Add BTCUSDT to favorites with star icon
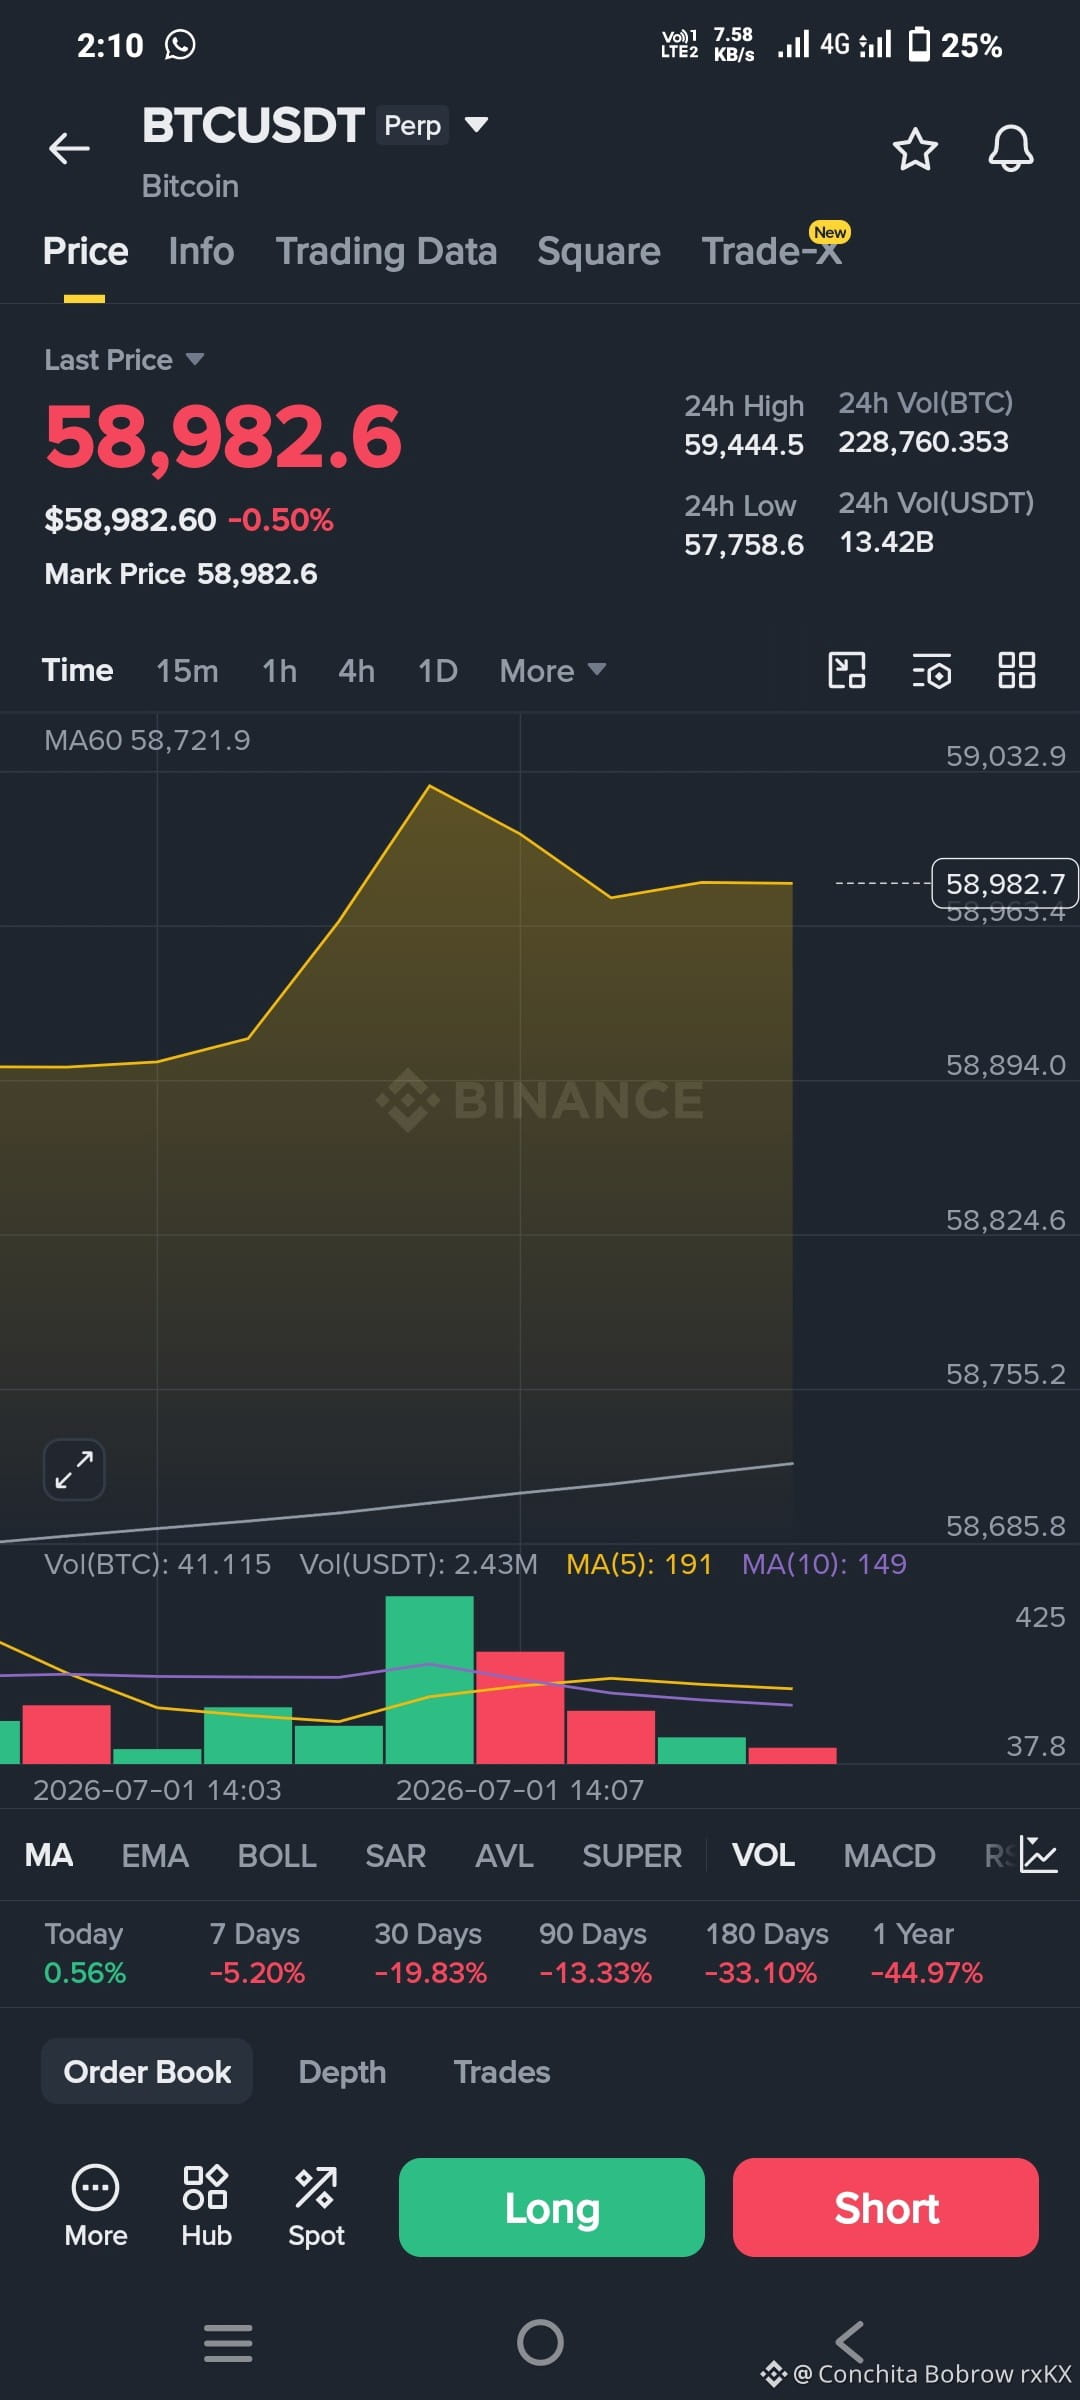This screenshot has height=2400, width=1080. (x=915, y=149)
